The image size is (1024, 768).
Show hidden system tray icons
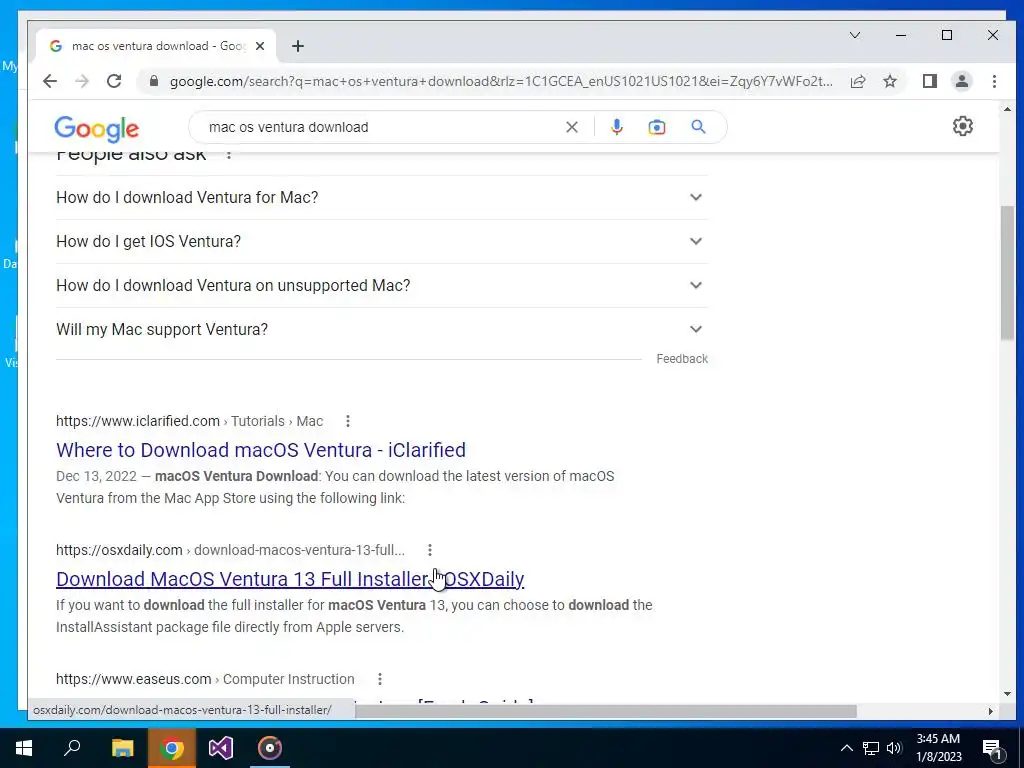click(x=846, y=748)
